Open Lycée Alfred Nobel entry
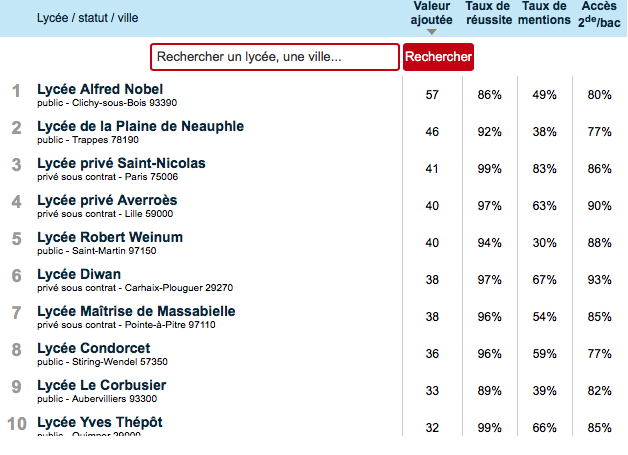 click(x=100, y=89)
